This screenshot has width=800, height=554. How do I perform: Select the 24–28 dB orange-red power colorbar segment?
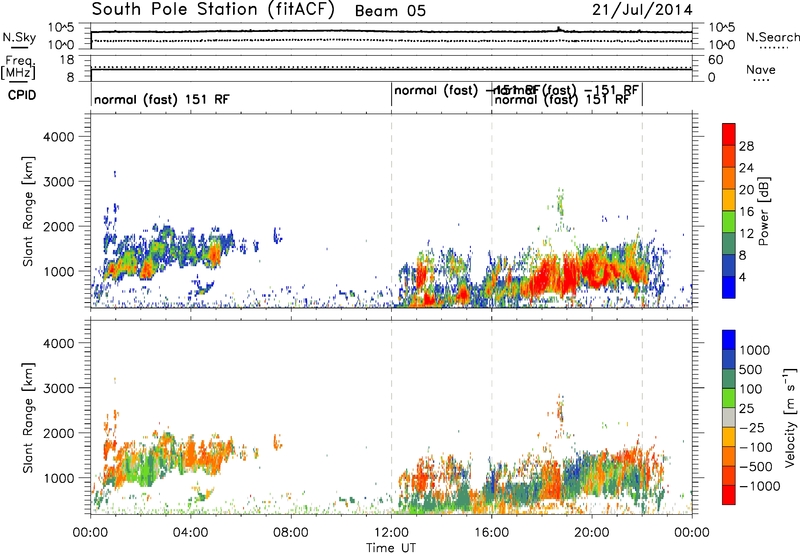coord(729,156)
